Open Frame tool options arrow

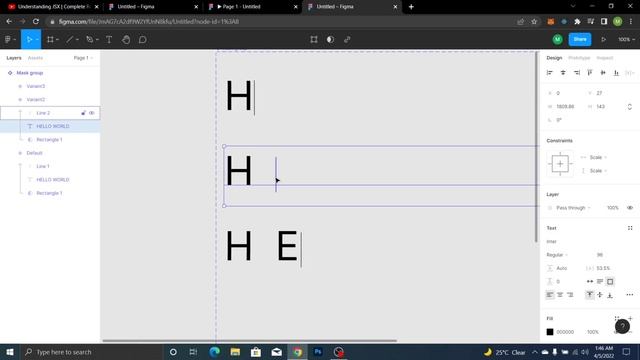coord(58,40)
